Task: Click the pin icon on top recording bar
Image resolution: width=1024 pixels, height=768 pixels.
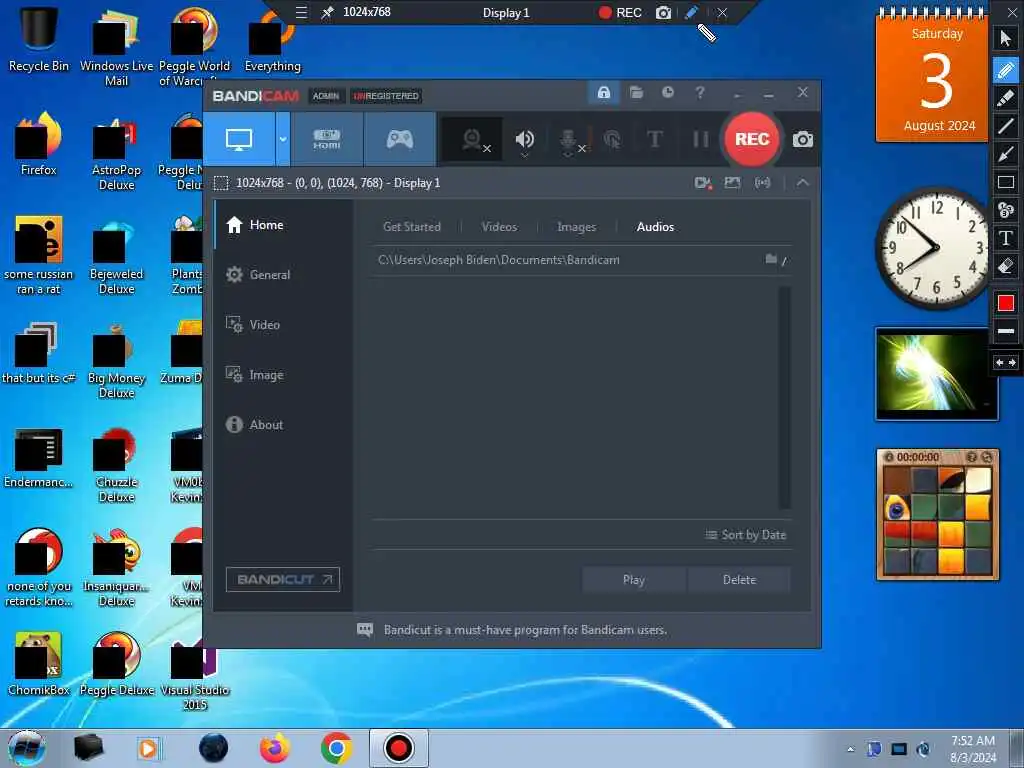Action: pyautogui.click(x=327, y=12)
